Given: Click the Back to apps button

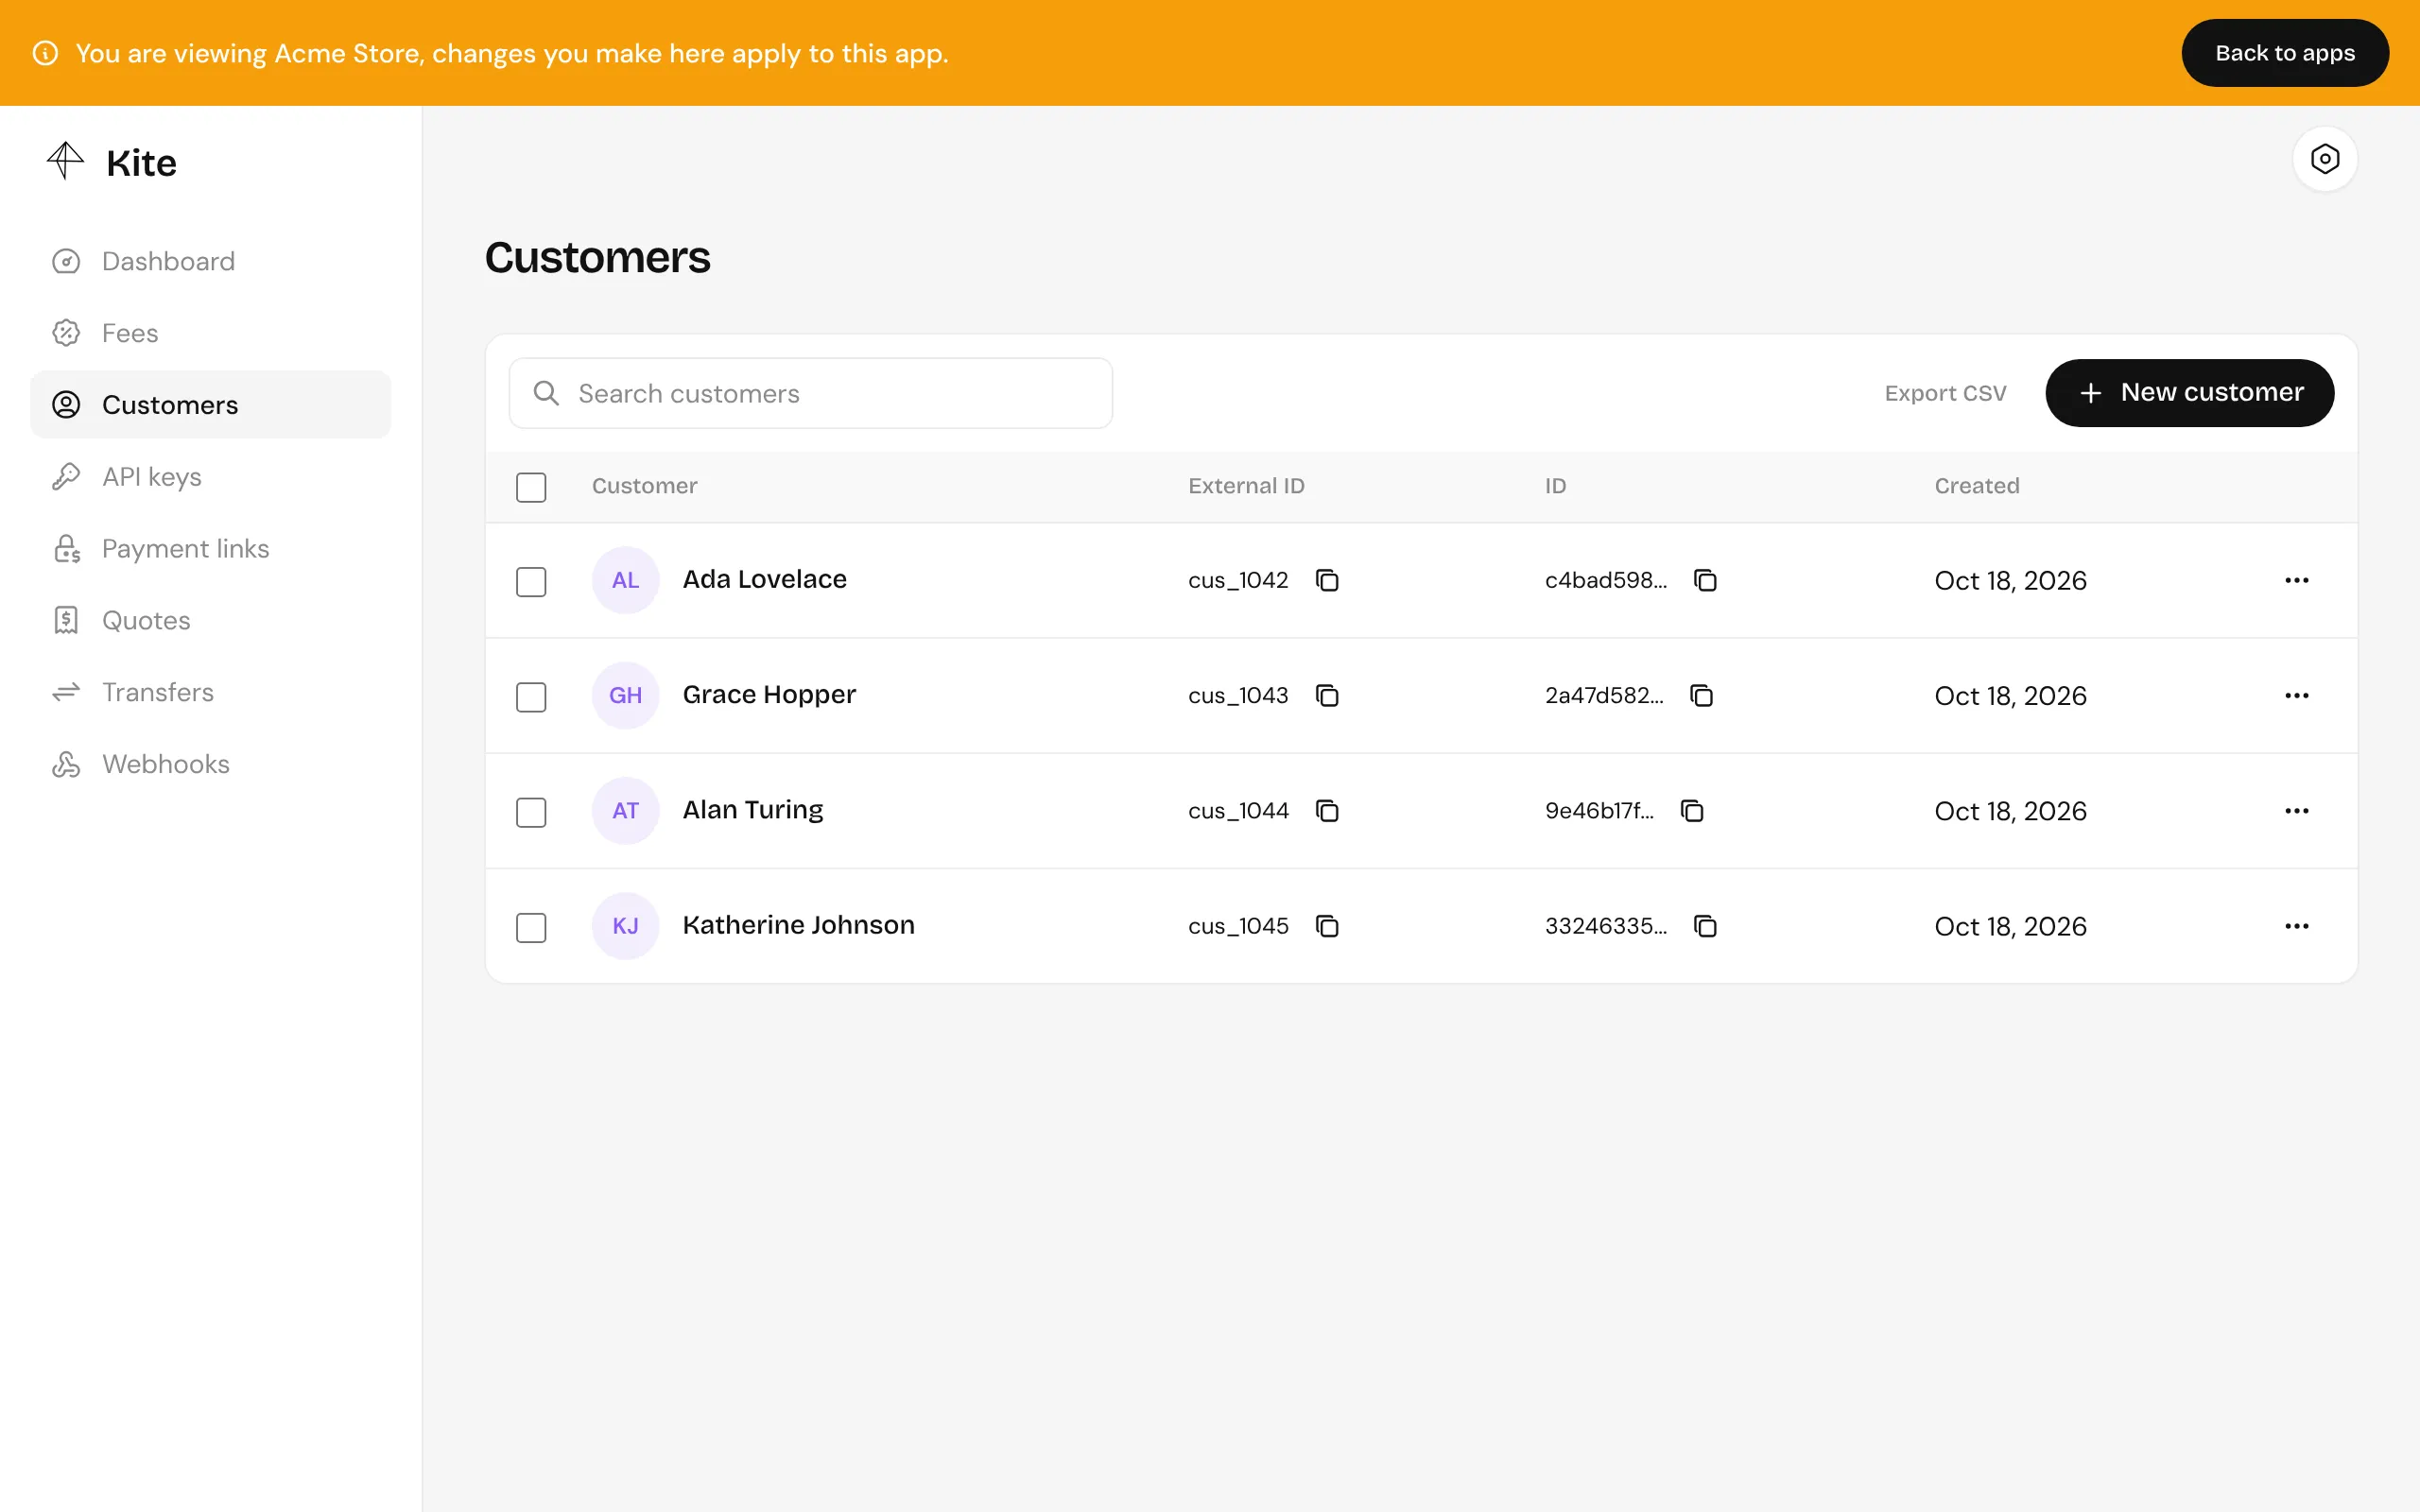Looking at the screenshot, I should (2284, 53).
